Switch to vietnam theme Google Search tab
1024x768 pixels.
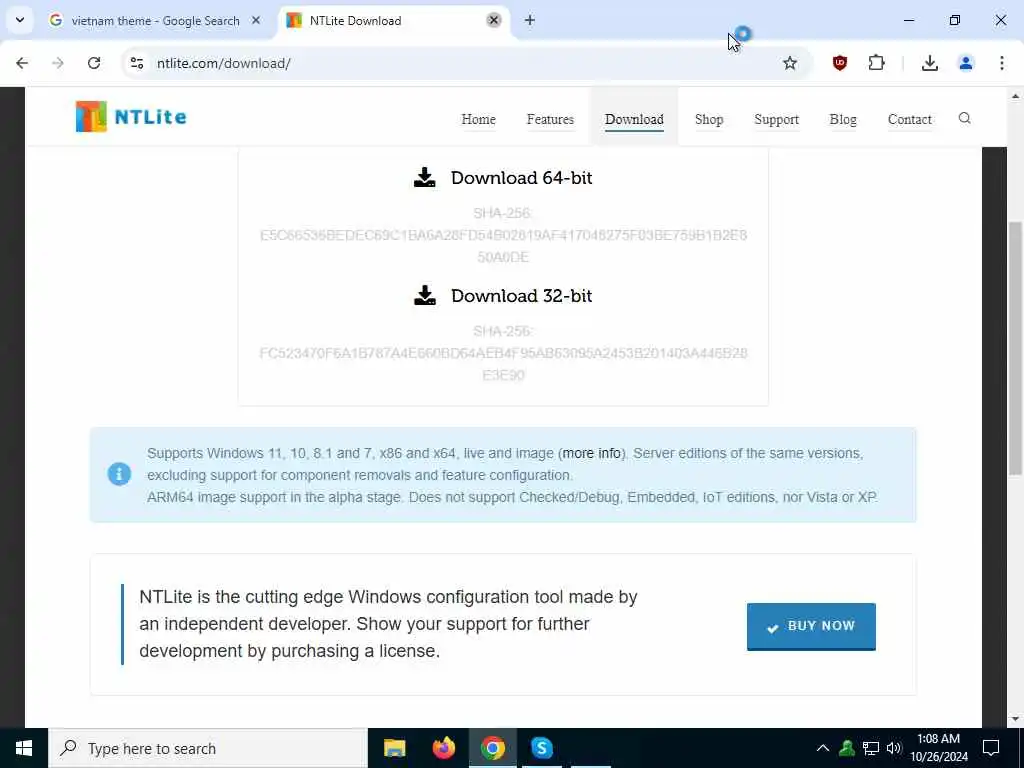pos(155,21)
